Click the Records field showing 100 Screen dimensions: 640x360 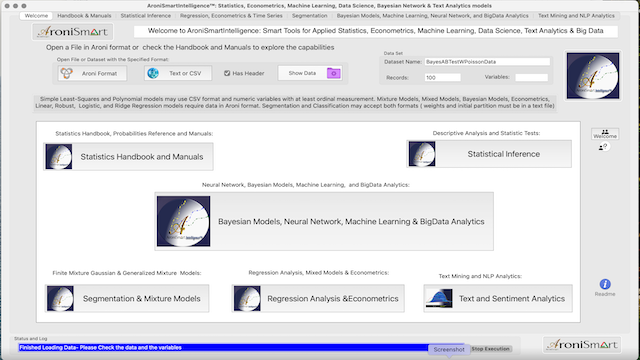[442, 77]
